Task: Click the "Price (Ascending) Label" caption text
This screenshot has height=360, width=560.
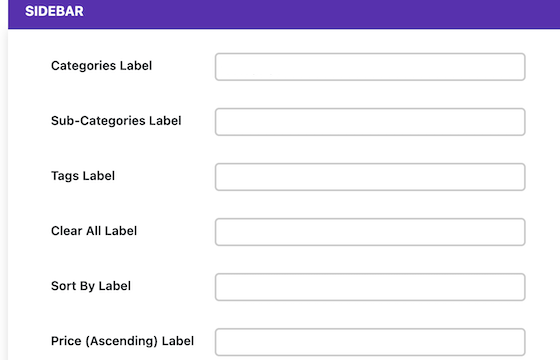Action: pos(122,341)
